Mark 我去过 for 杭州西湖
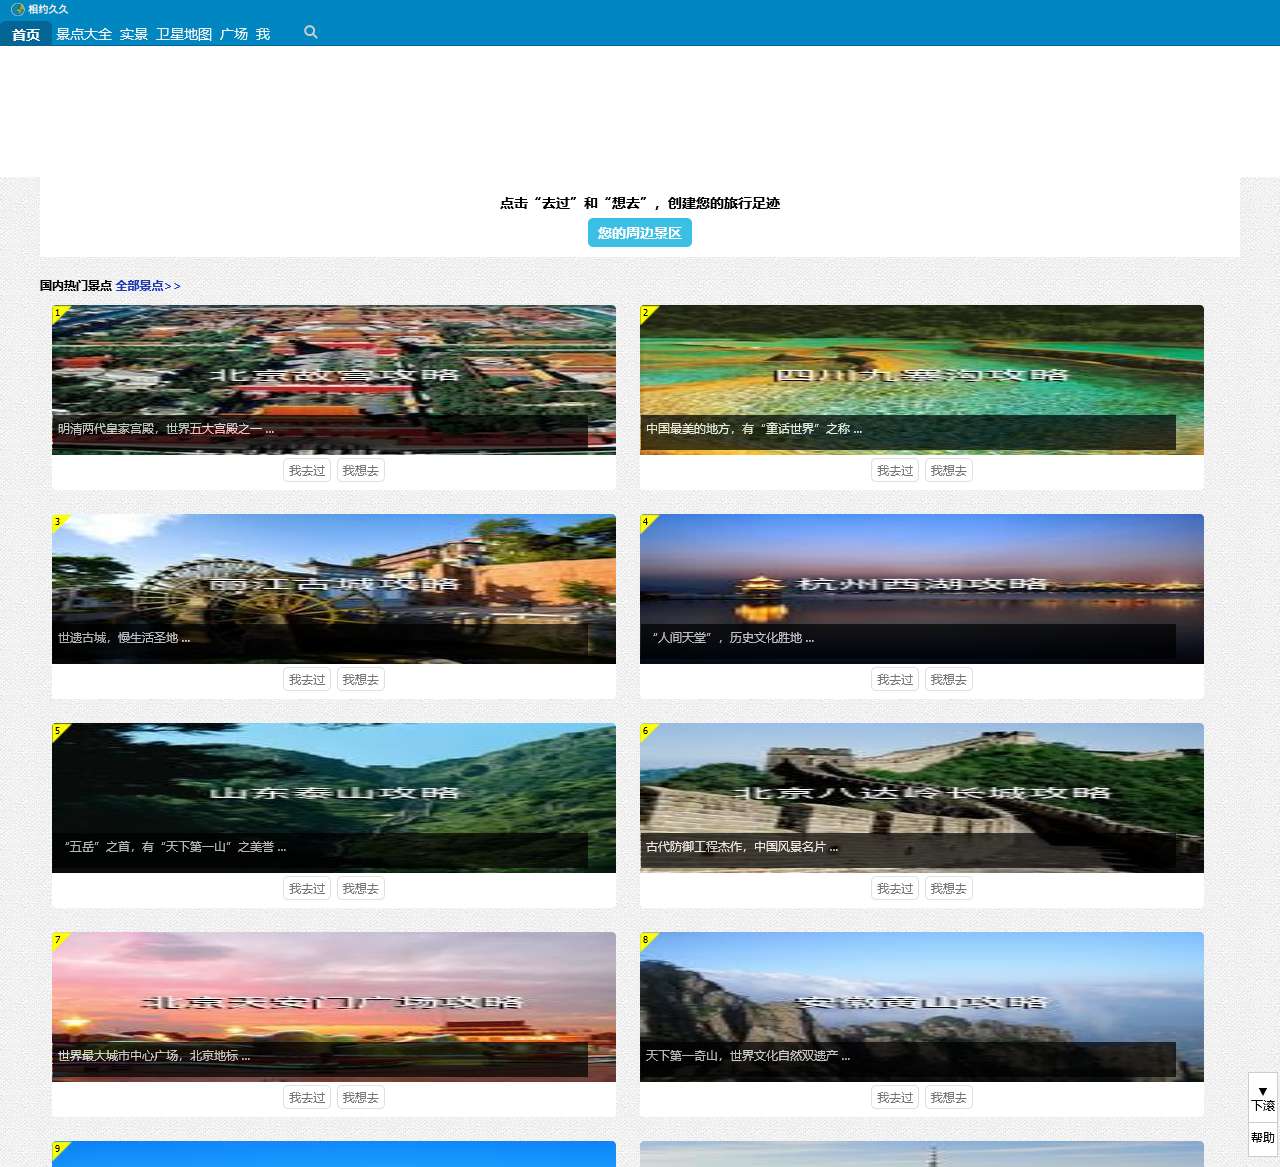The height and width of the screenshot is (1167, 1280). 895,680
